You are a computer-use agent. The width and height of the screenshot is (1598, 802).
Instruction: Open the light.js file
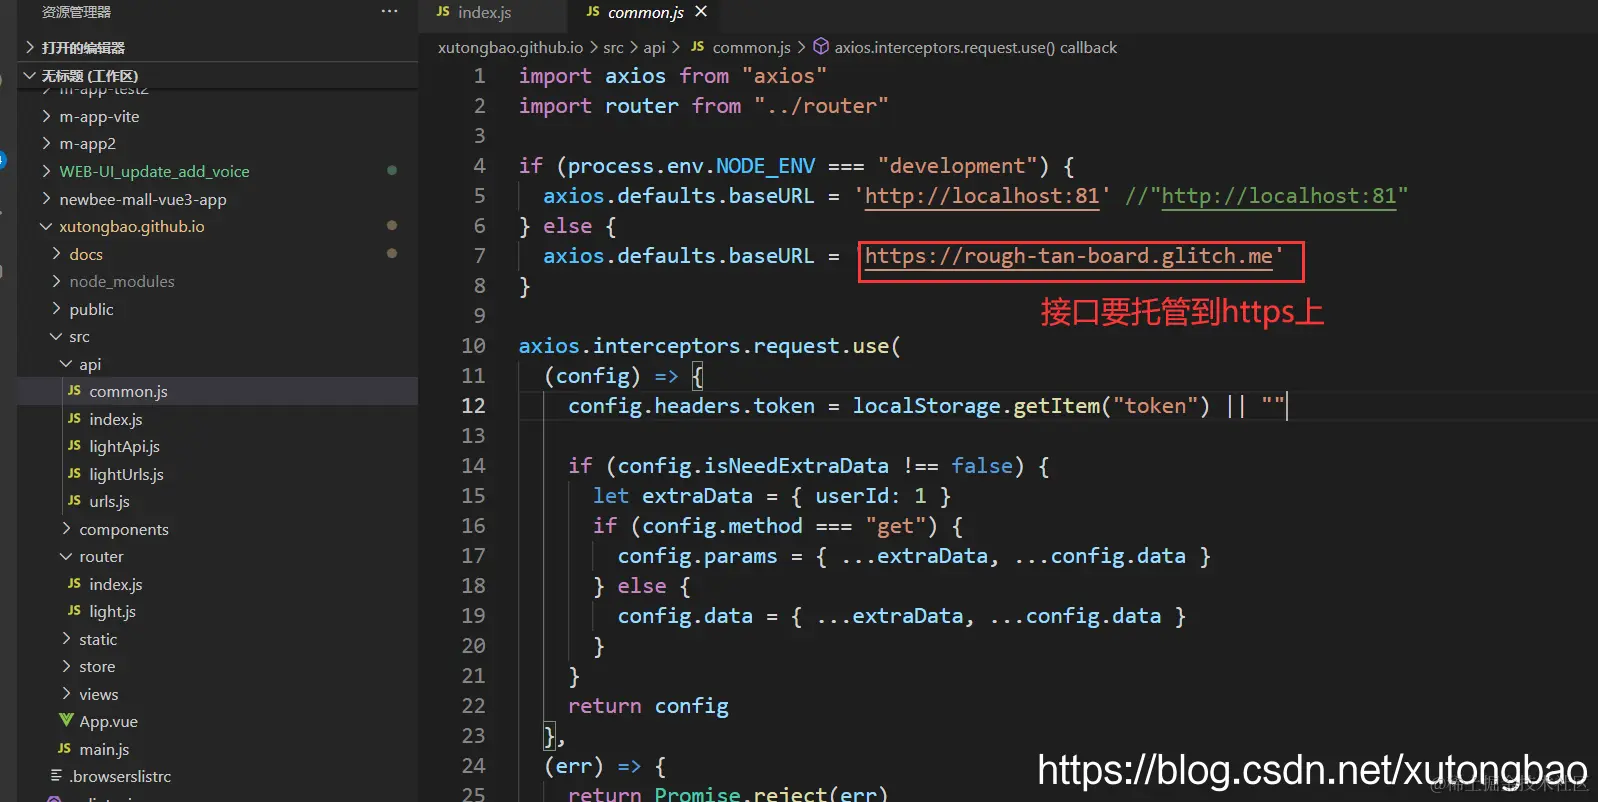(x=112, y=611)
